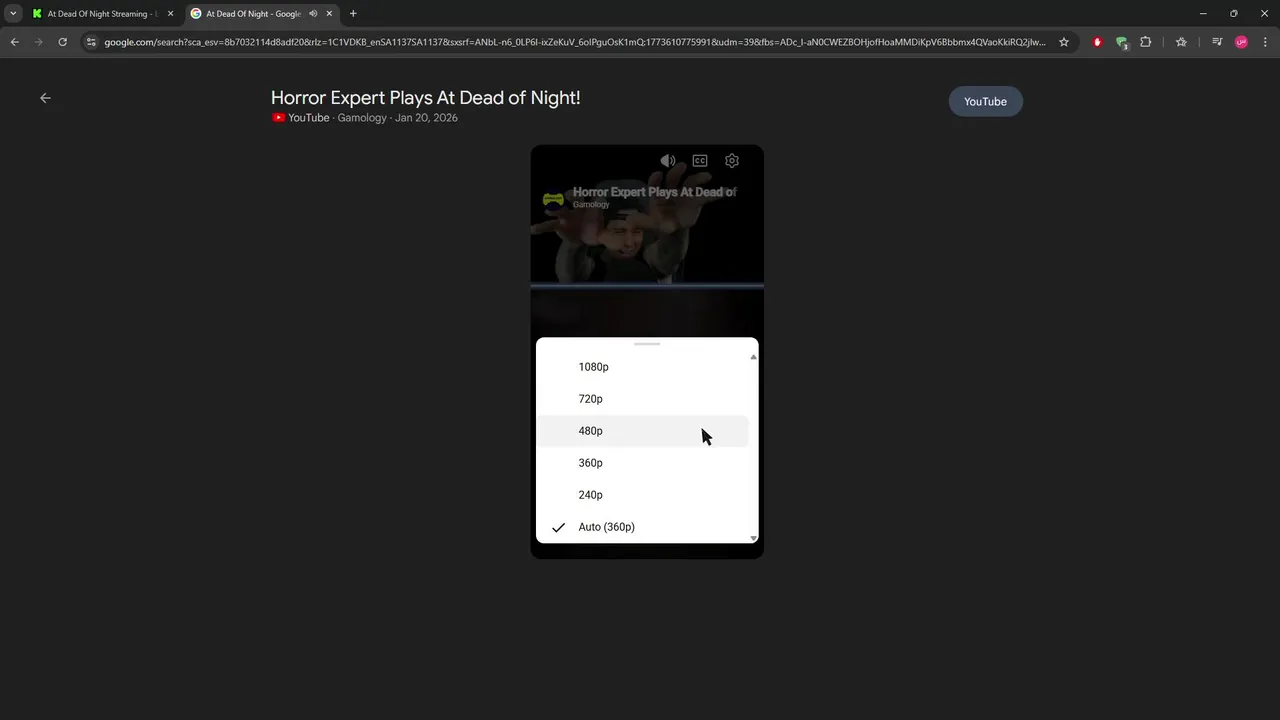Open the Extensions puzzle menu

tap(1146, 42)
